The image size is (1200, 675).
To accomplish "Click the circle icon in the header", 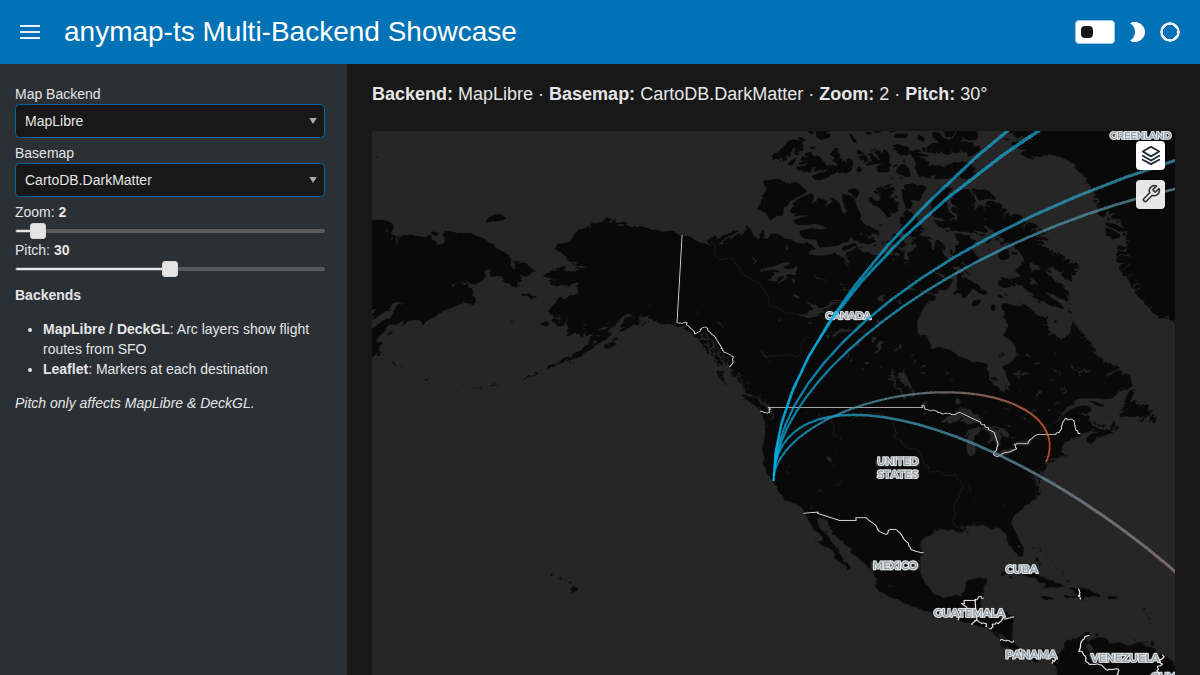I will coord(1169,32).
